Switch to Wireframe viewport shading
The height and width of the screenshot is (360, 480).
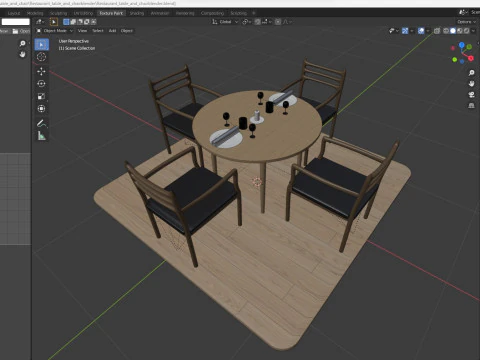pos(446,31)
